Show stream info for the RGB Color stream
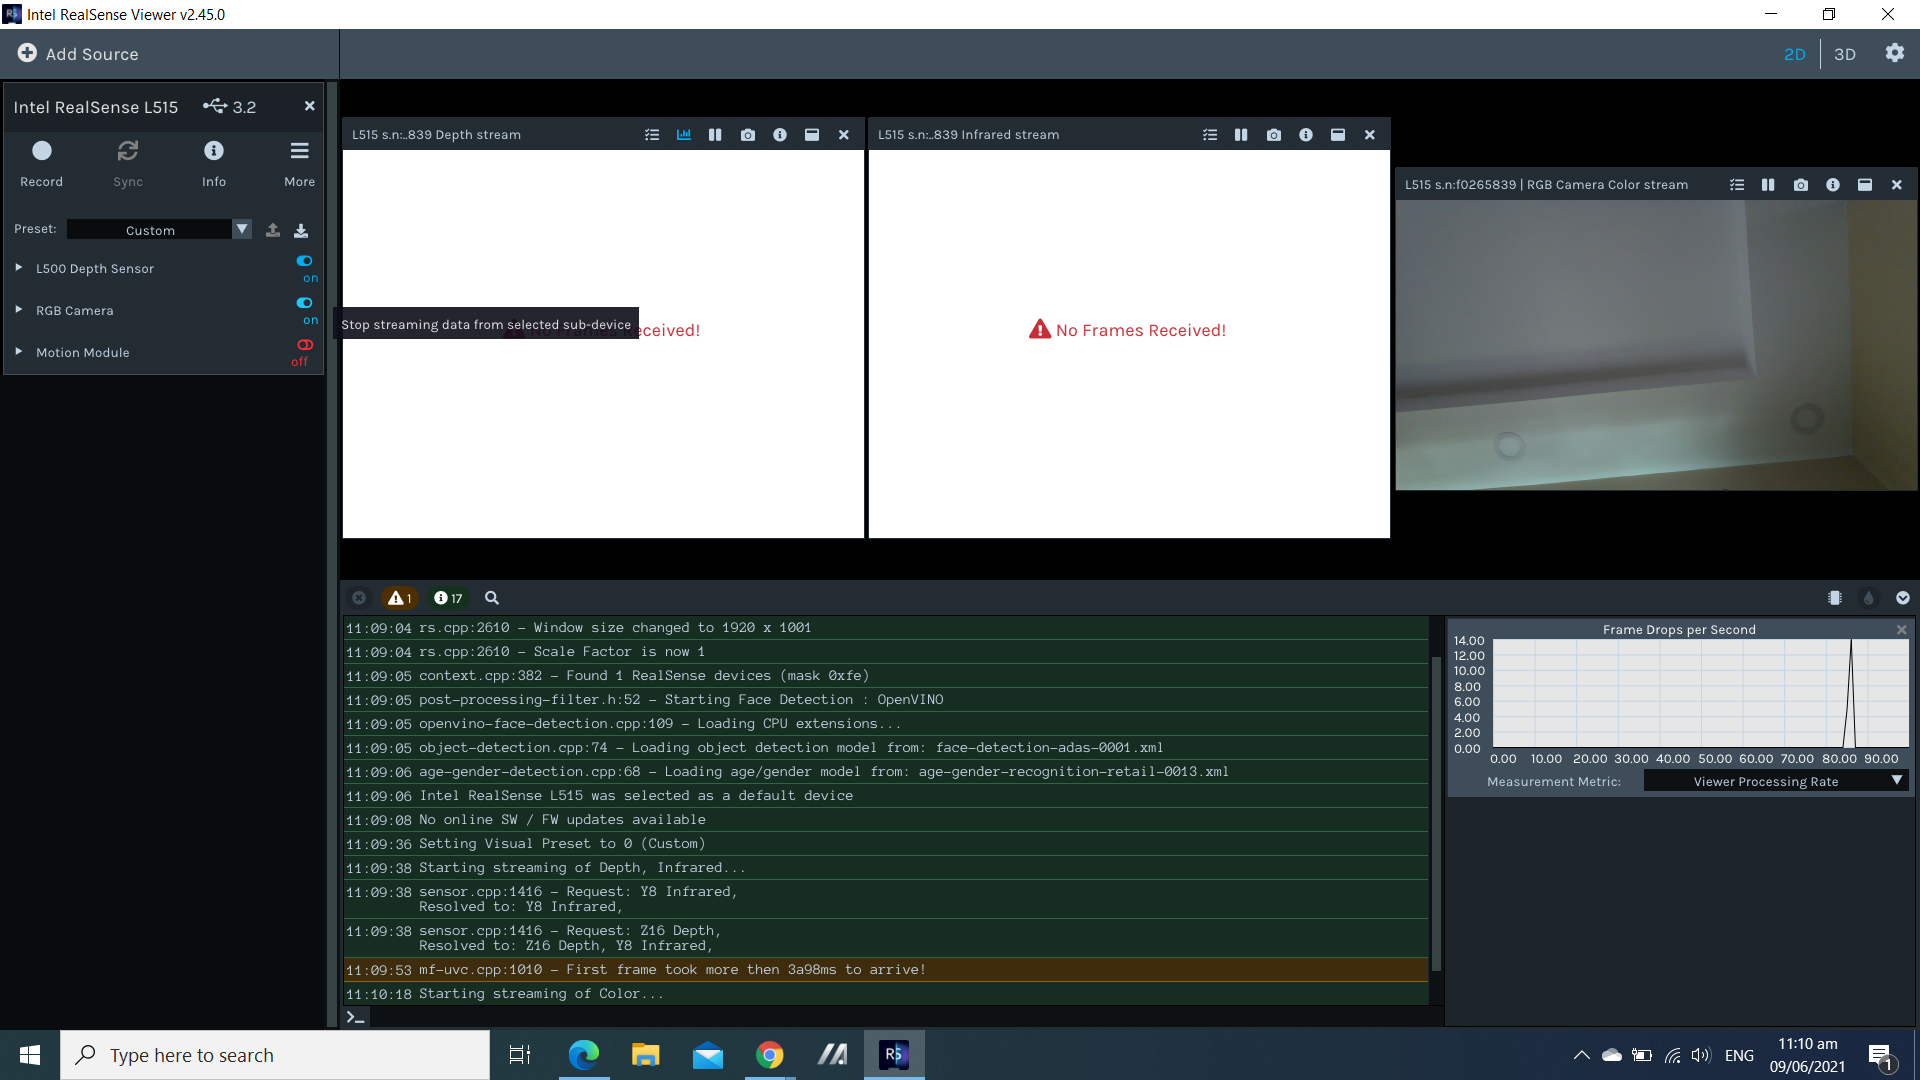The width and height of the screenshot is (1920, 1080). 1833,184
